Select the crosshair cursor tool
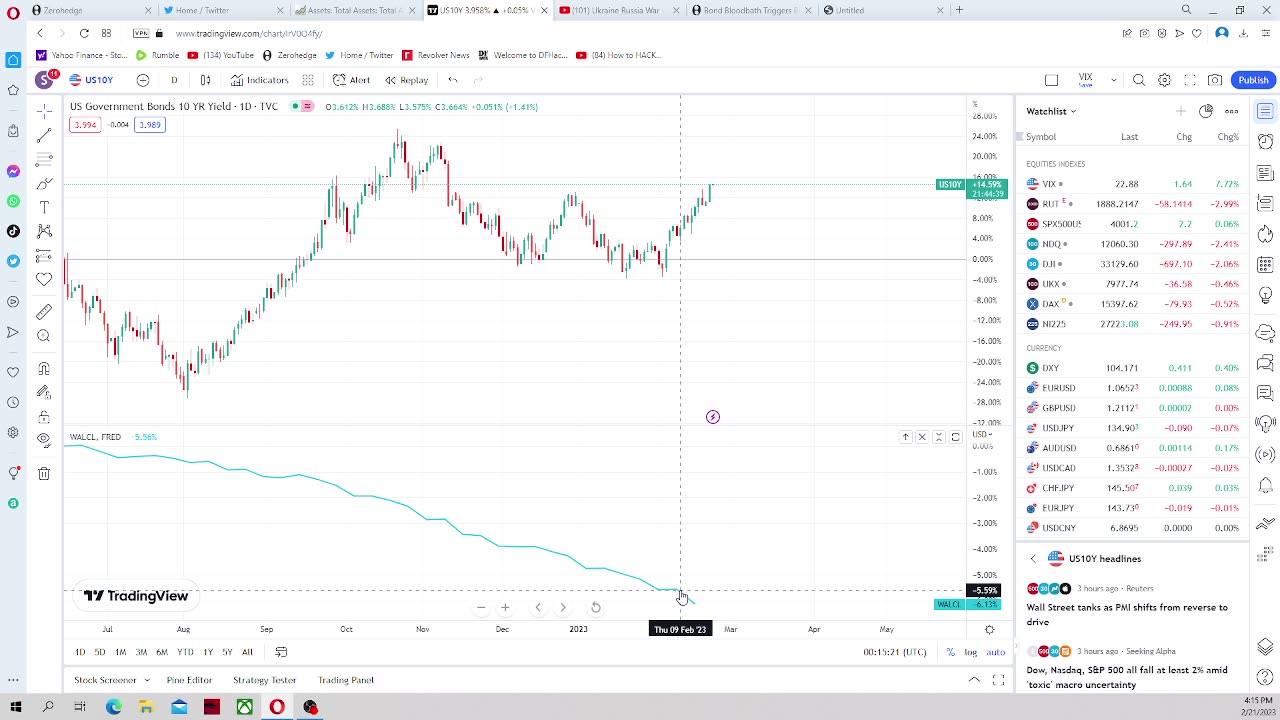 coord(44,111)
